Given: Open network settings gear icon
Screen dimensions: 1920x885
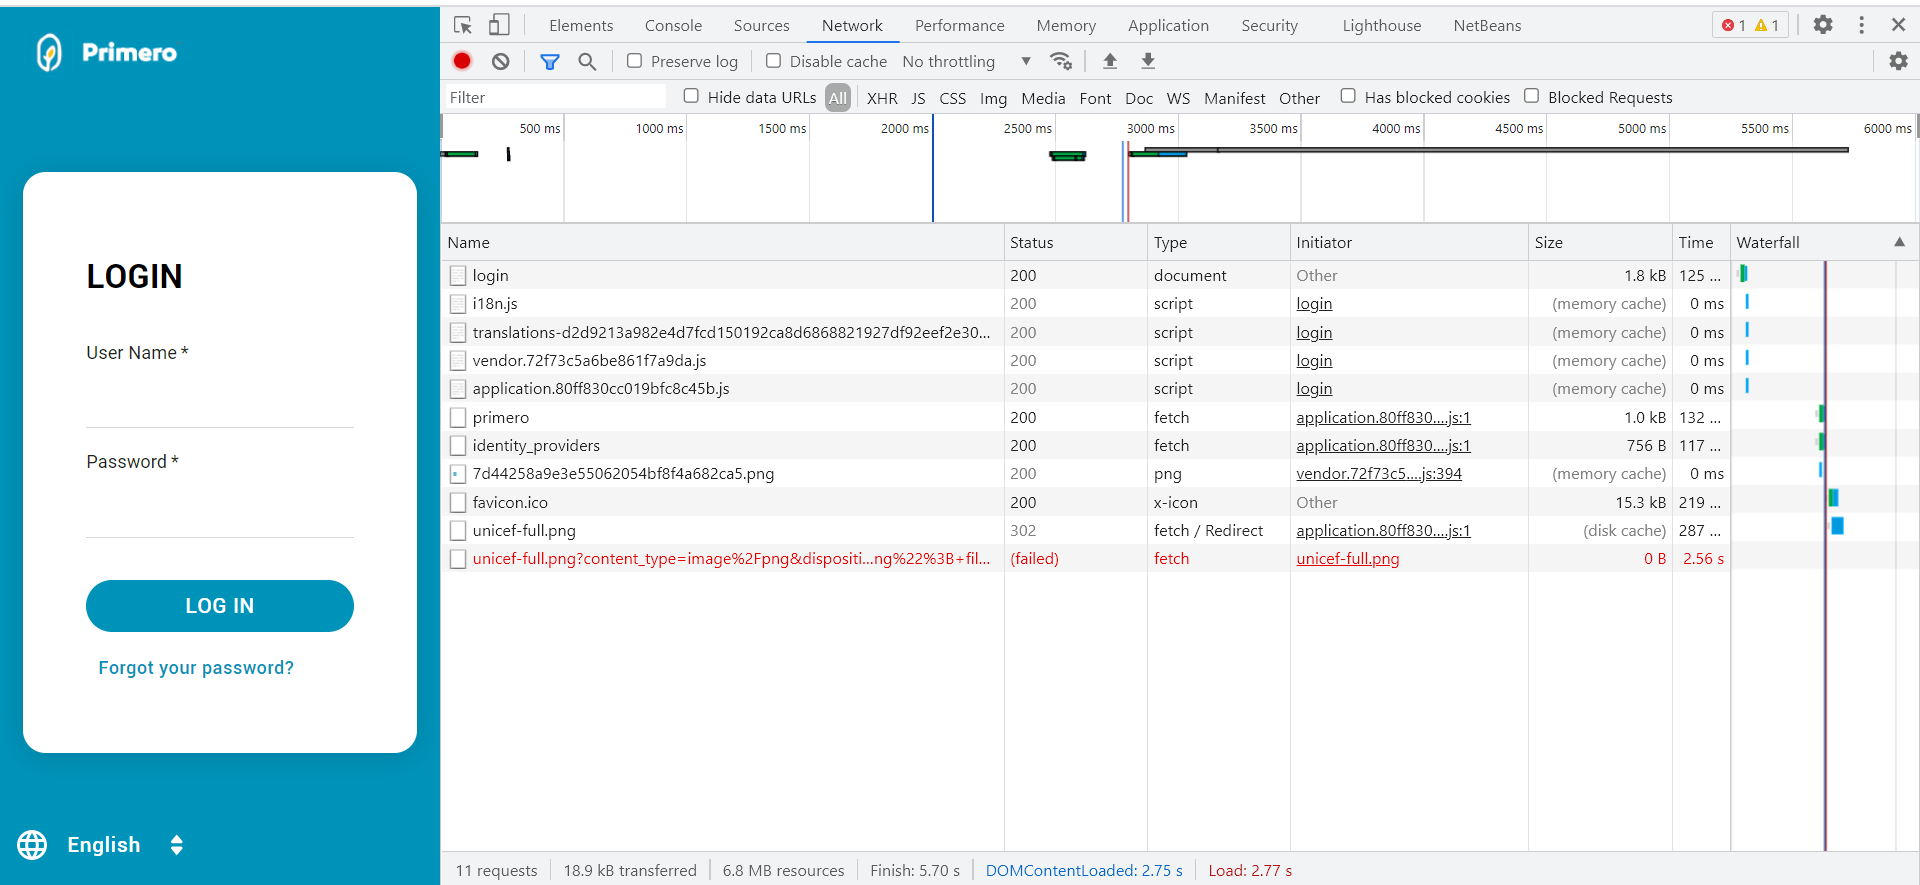Looking at the screenshot, I should (1898, 61).
